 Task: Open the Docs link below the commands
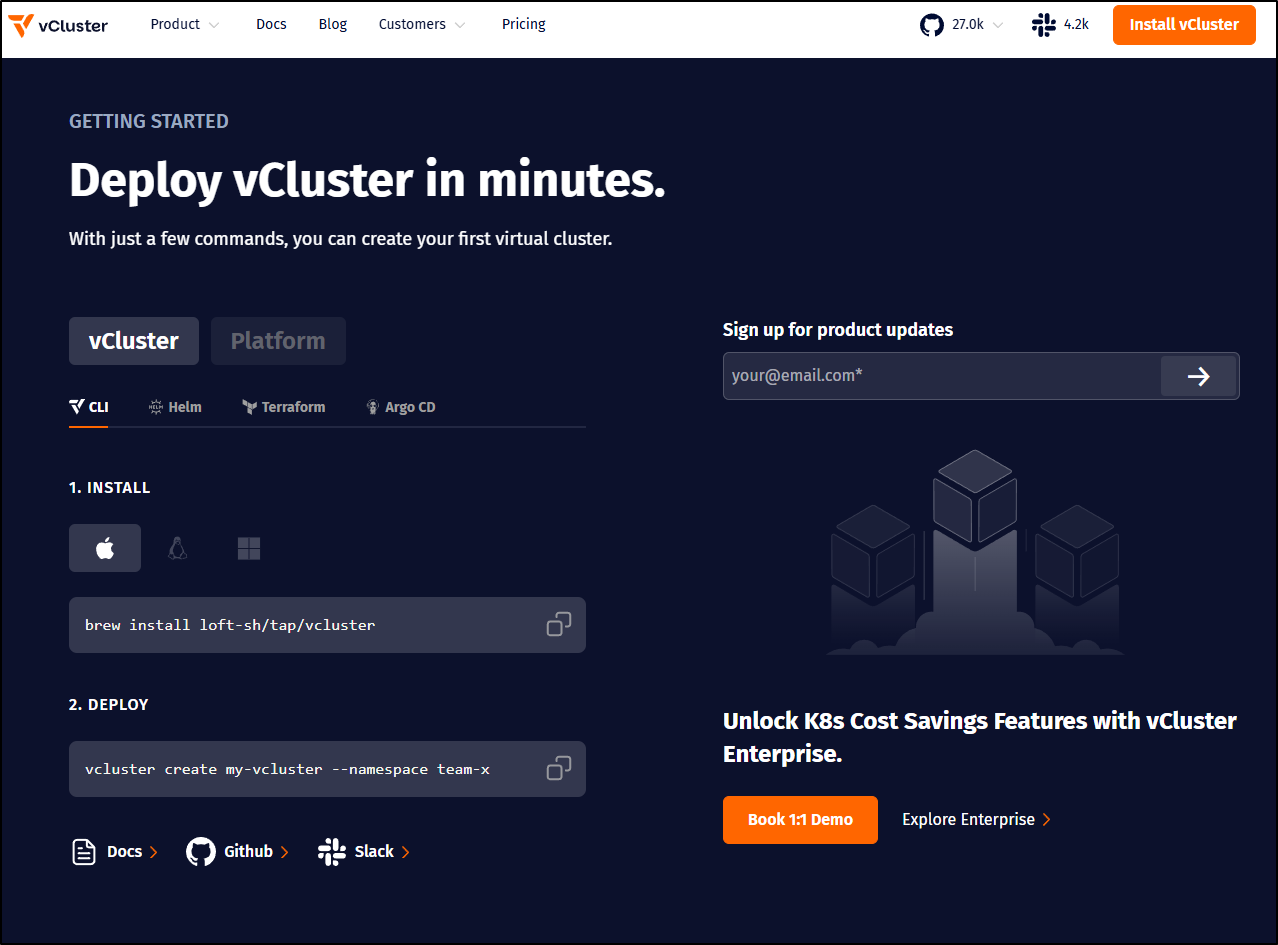coord(115,852)
